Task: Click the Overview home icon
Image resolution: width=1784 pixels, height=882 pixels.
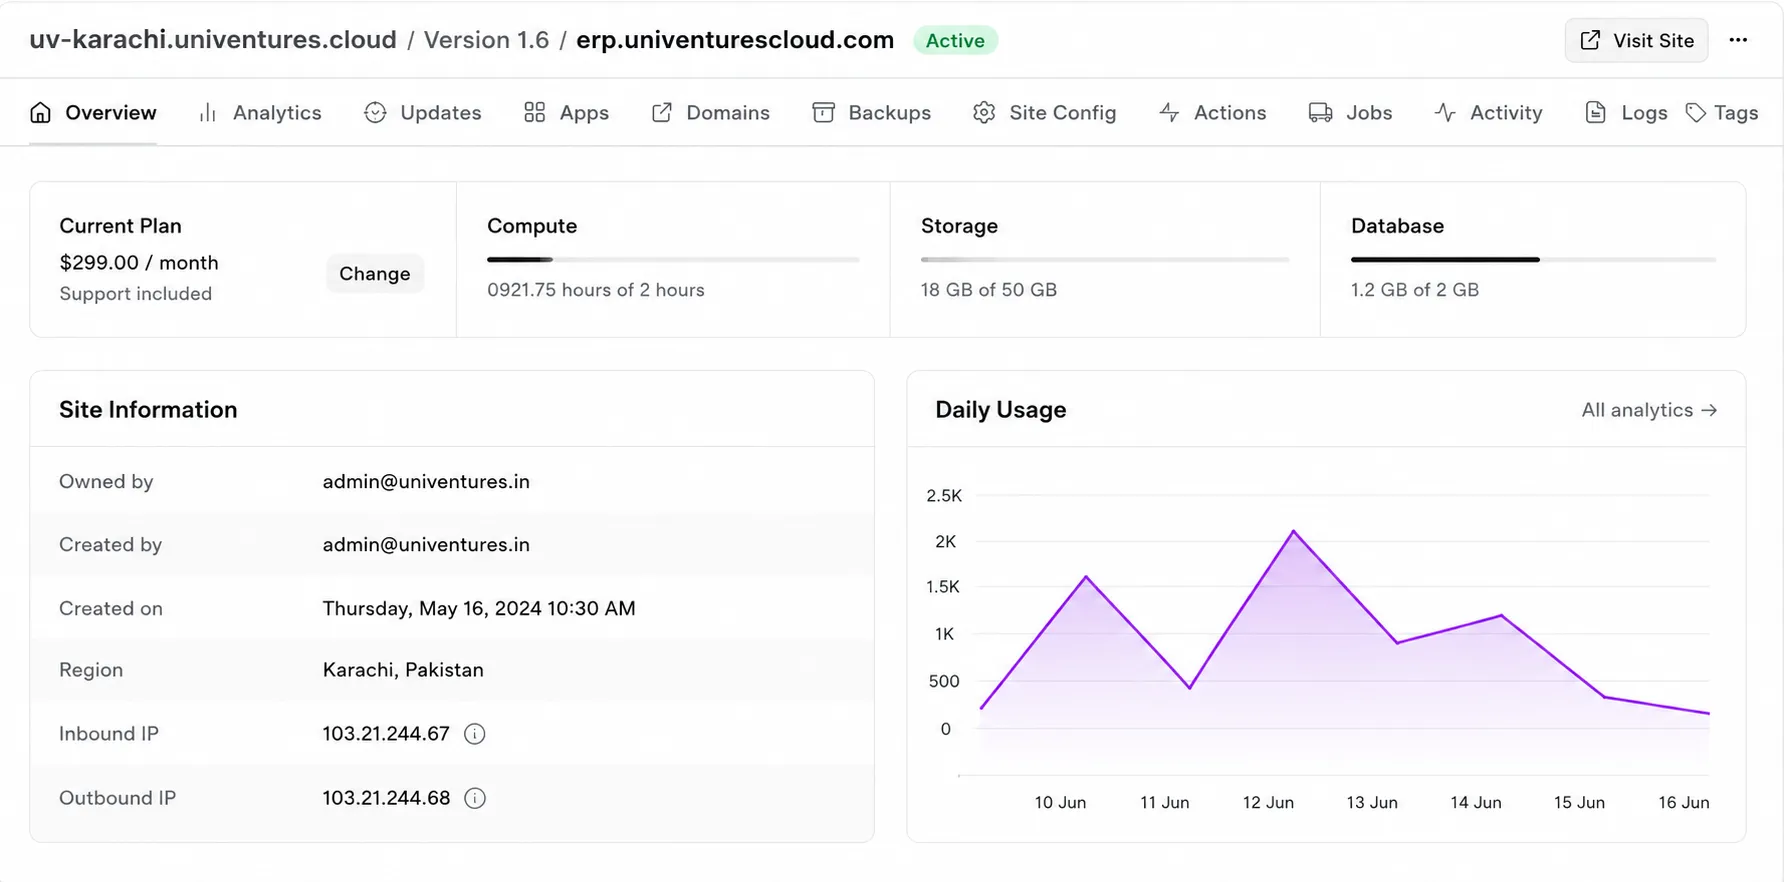Action: pyautogui.click(x=40, y=113)
